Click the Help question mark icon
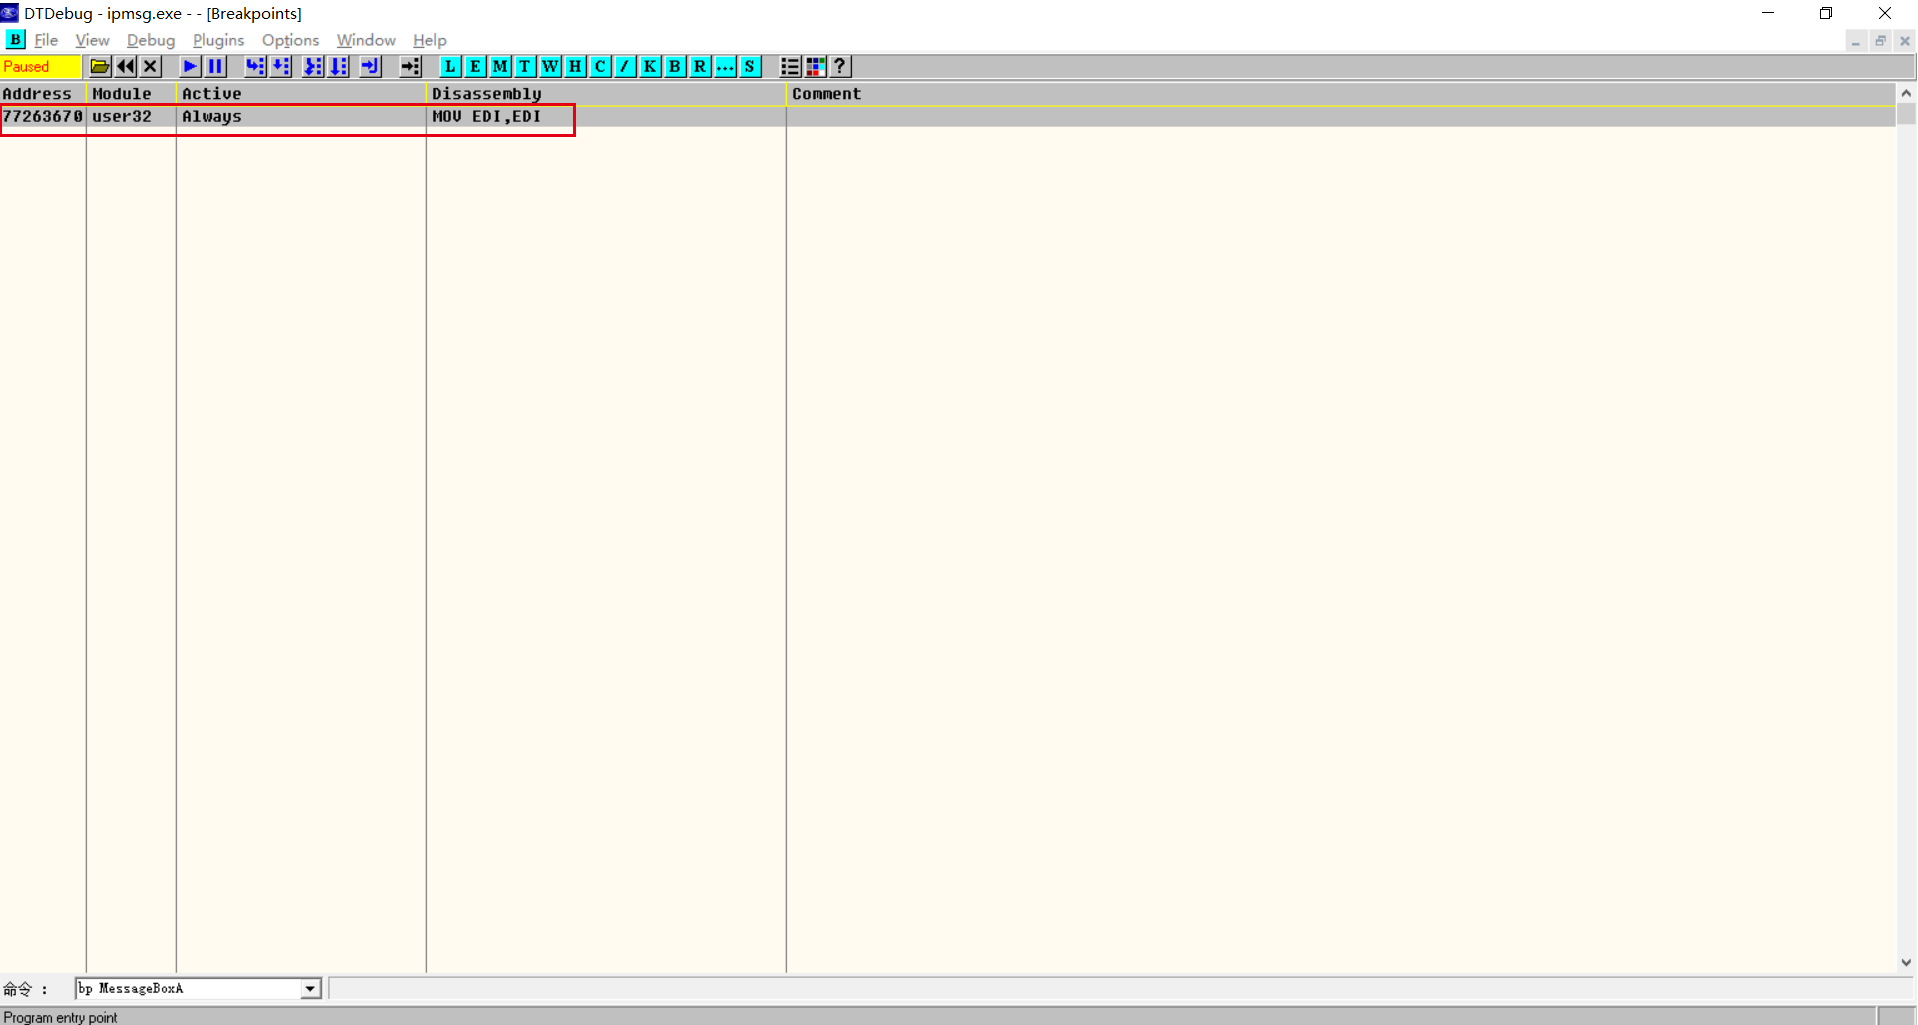The height and width of the screenshot is (1025, 1918). click(x=840, y=67)
